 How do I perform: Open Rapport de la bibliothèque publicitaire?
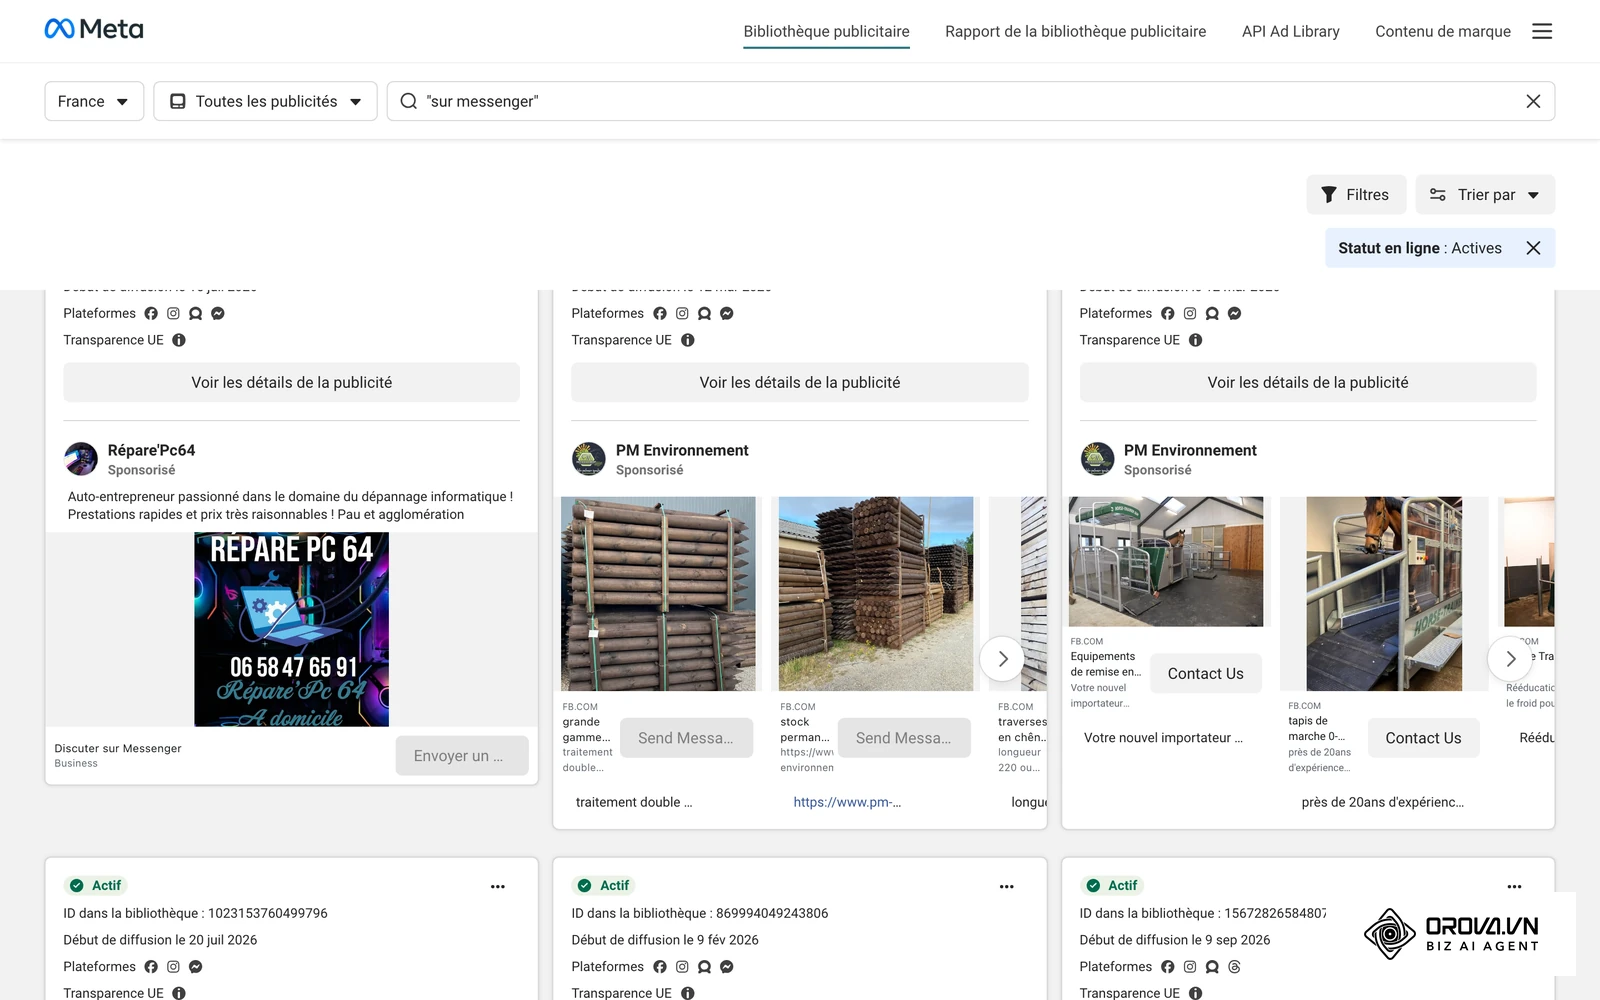pyautogui.click(x=1076, y=31)
